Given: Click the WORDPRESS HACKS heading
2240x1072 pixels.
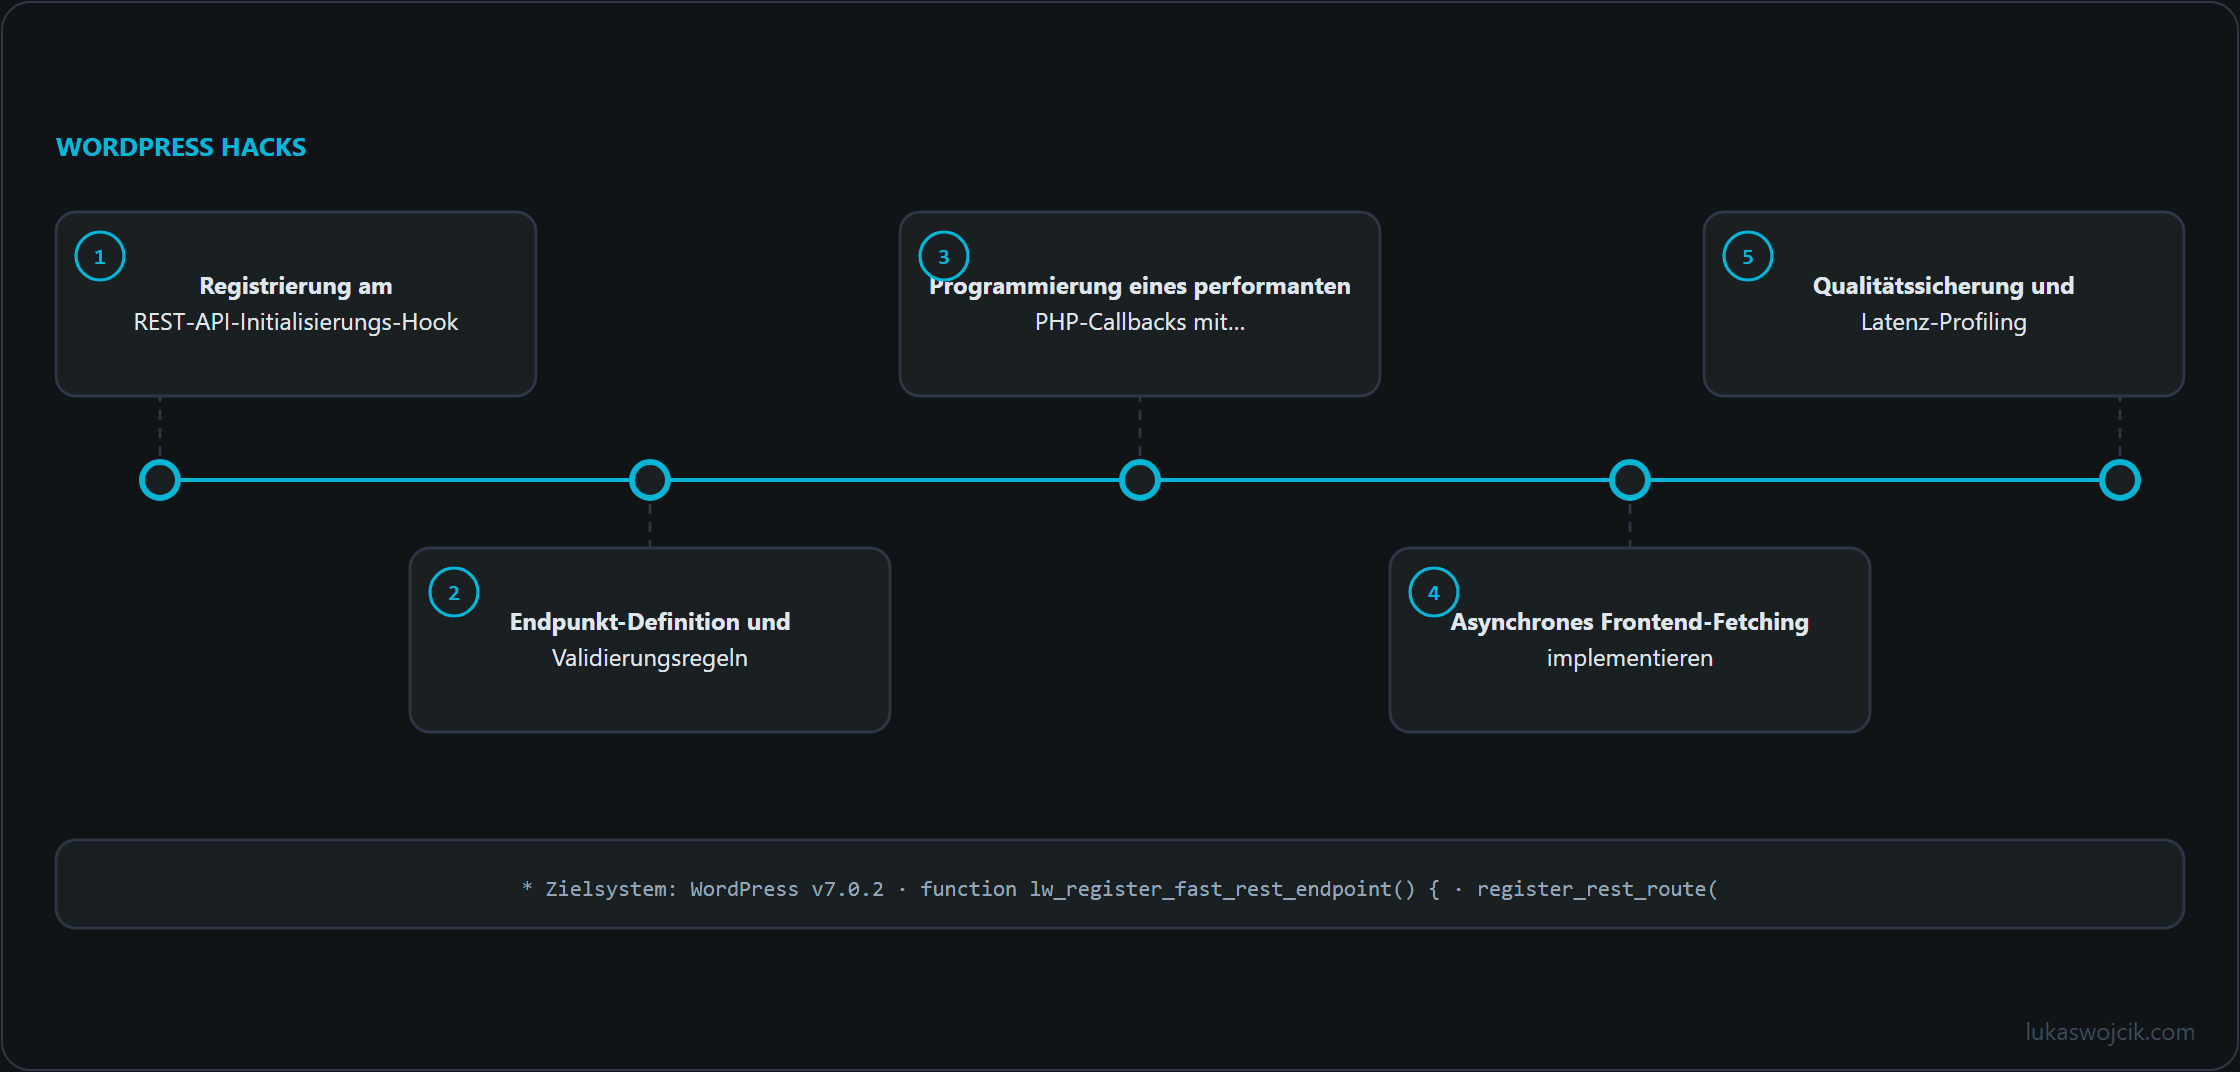Looking at the screenshot, I should coord(181,147).
